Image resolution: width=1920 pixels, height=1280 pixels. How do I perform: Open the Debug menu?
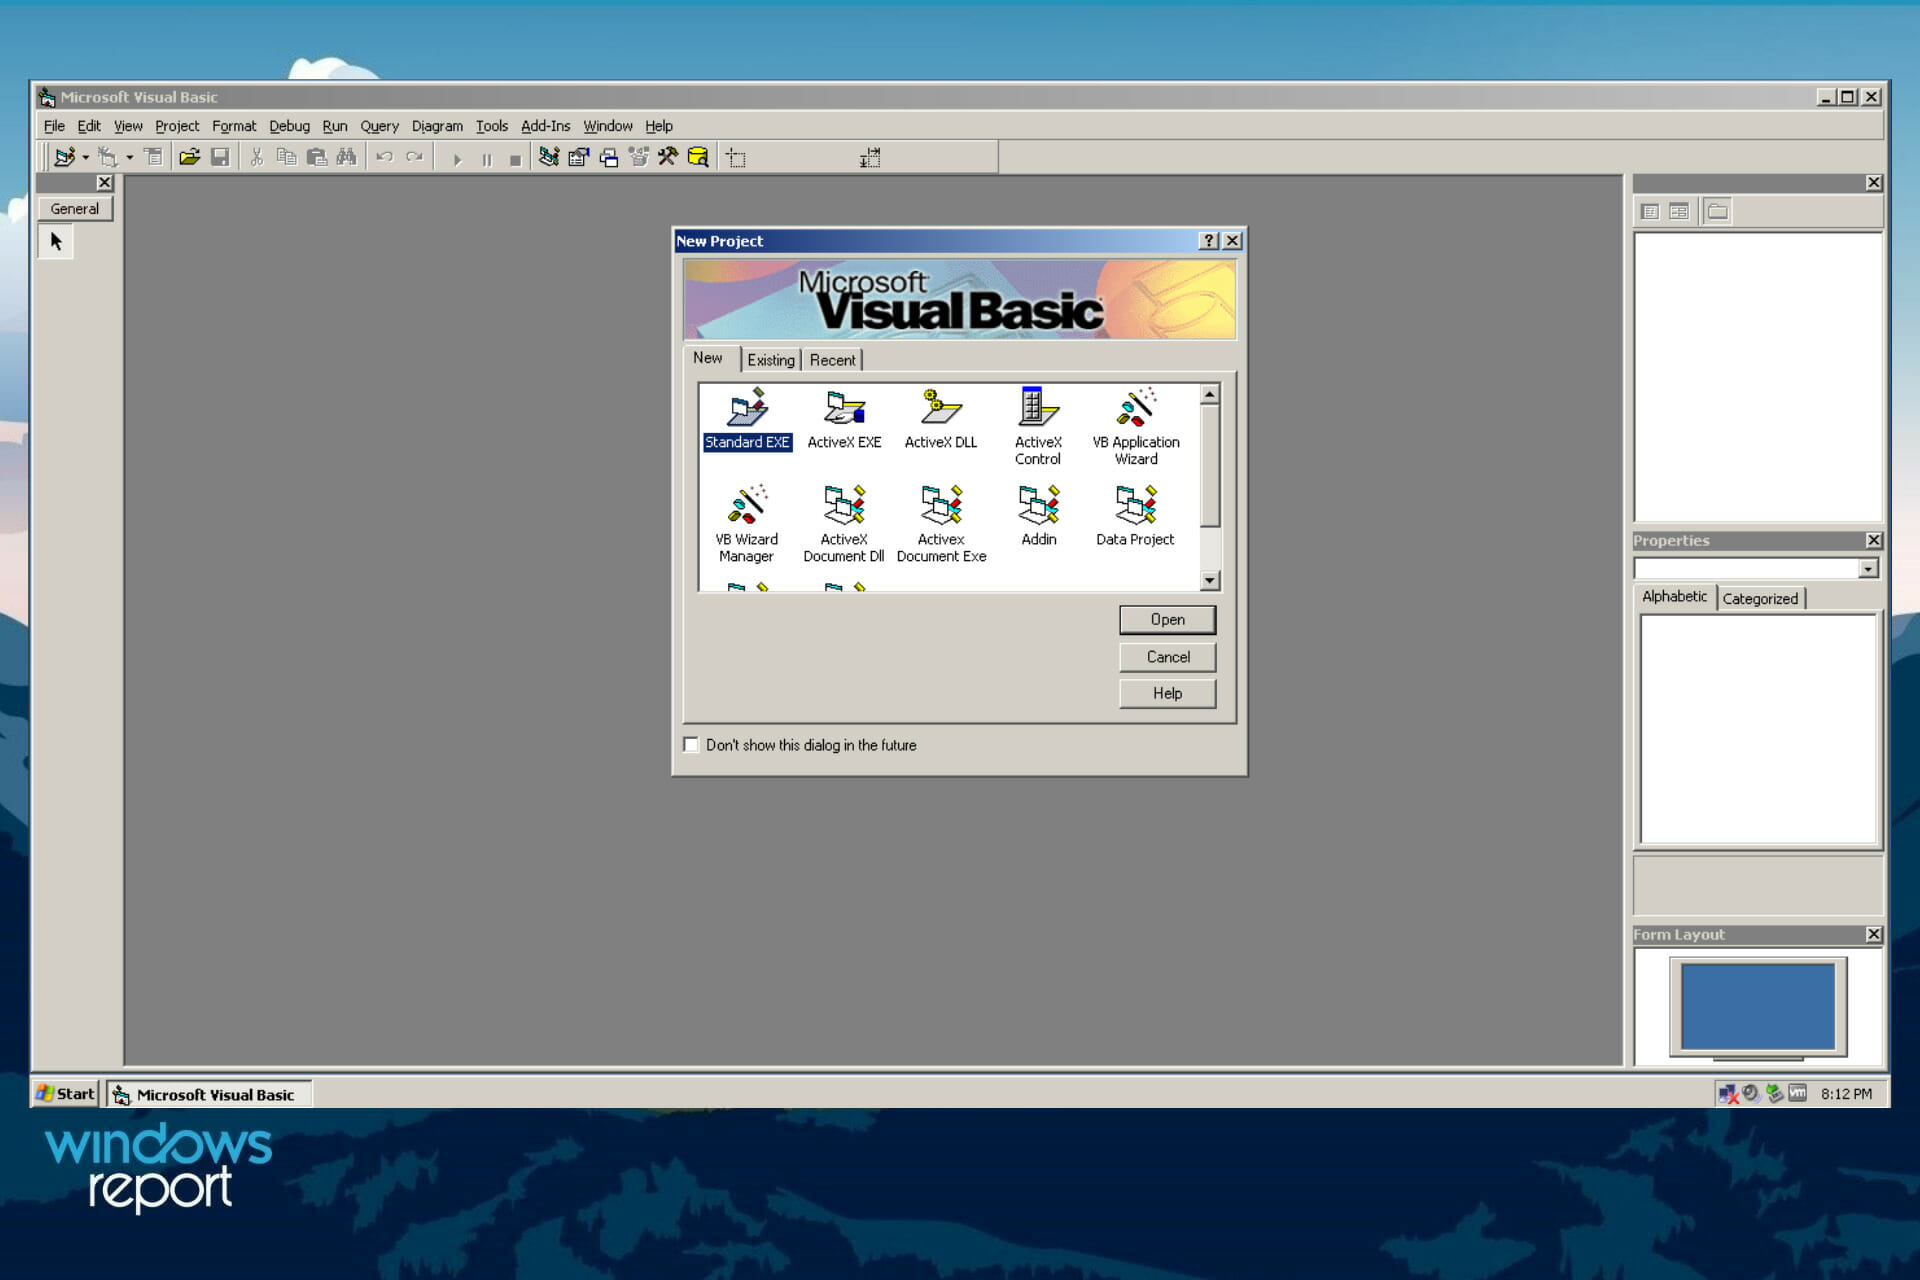click(289, 126)
